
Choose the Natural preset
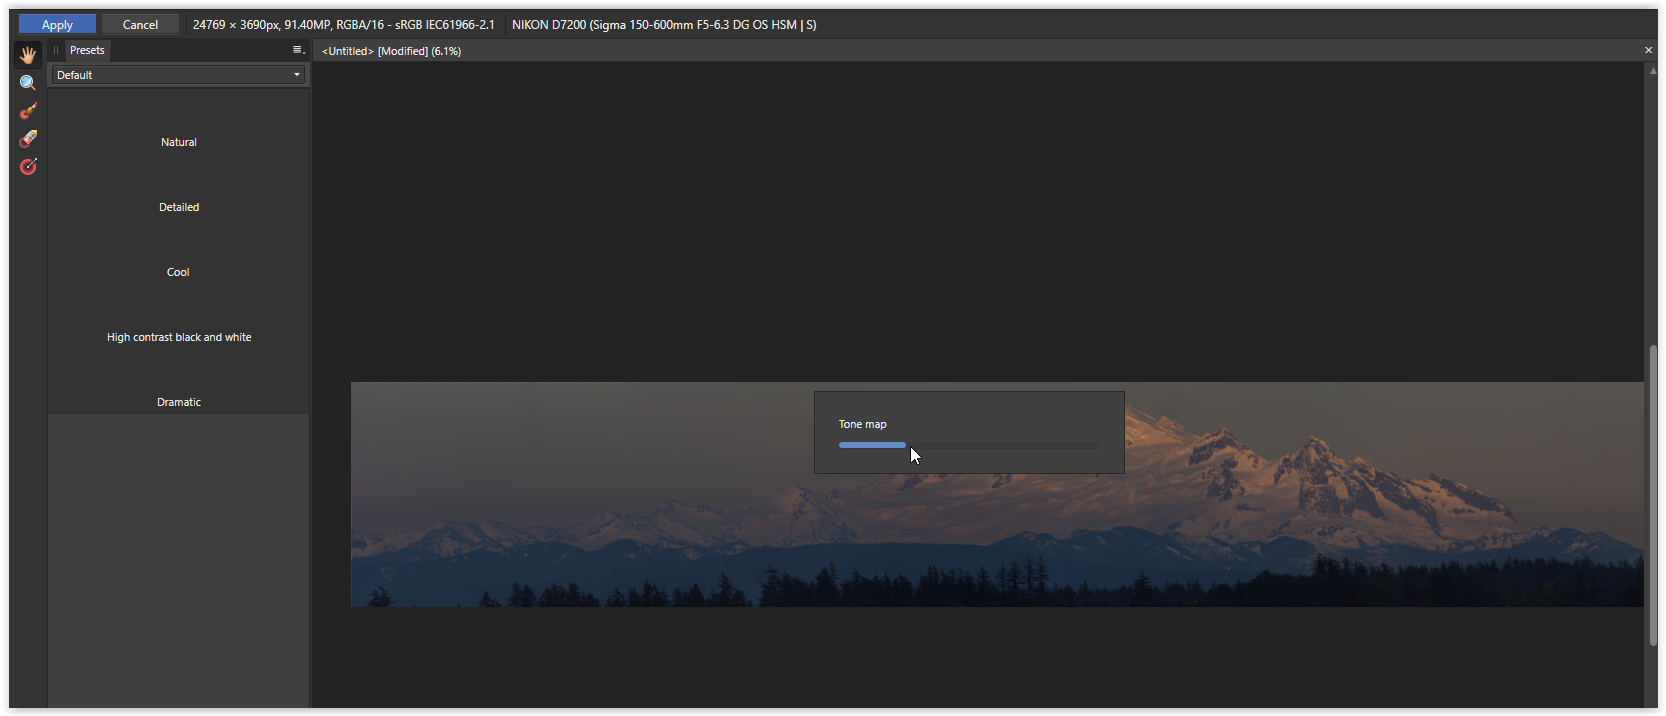[x=179, y=142]
